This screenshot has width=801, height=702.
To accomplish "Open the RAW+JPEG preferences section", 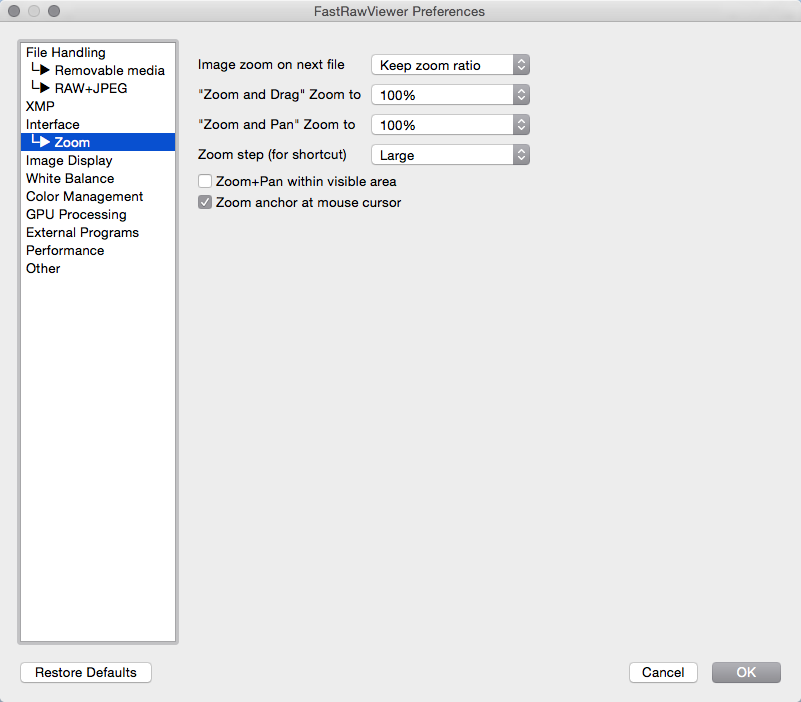I will tap(98, 88).
